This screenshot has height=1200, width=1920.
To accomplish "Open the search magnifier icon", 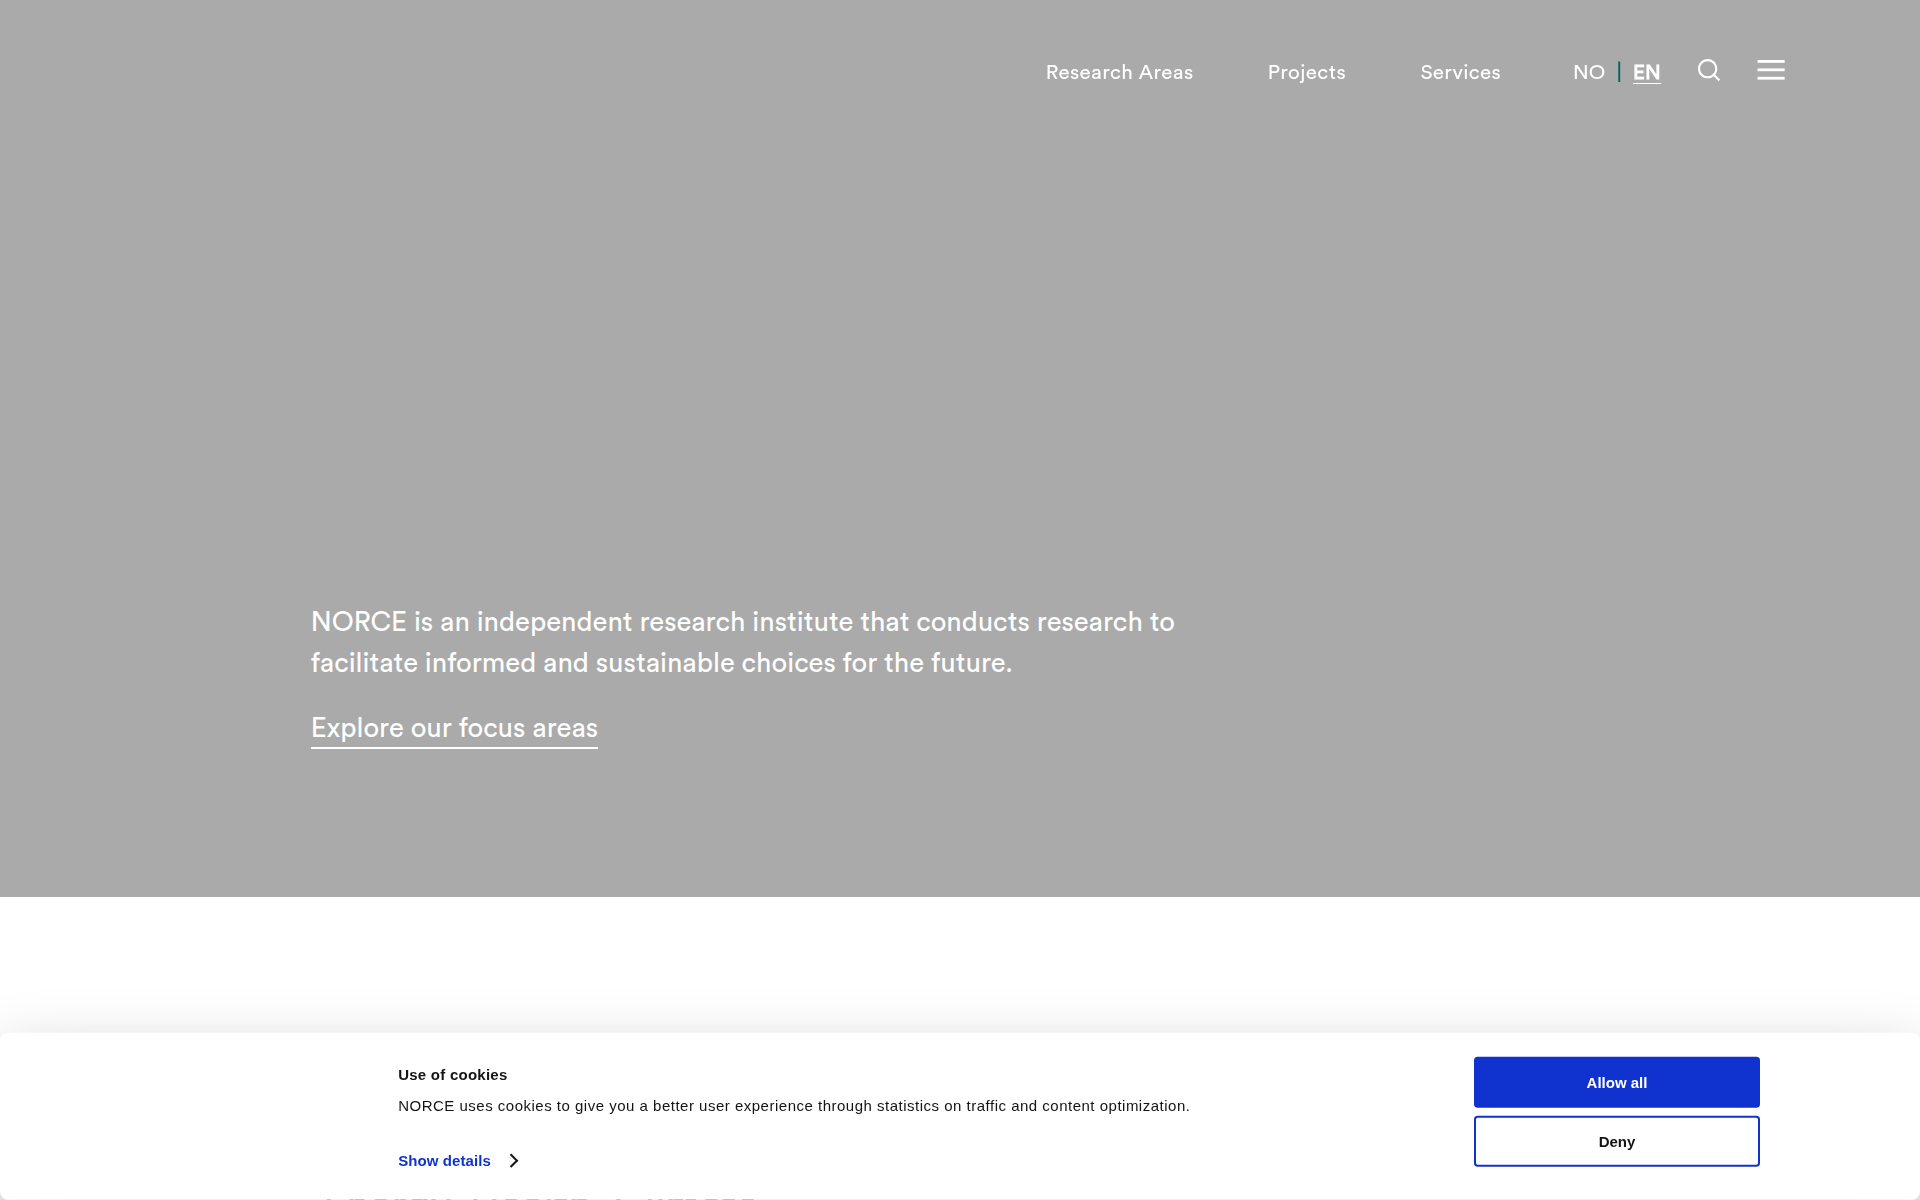I will [1709, 70].
